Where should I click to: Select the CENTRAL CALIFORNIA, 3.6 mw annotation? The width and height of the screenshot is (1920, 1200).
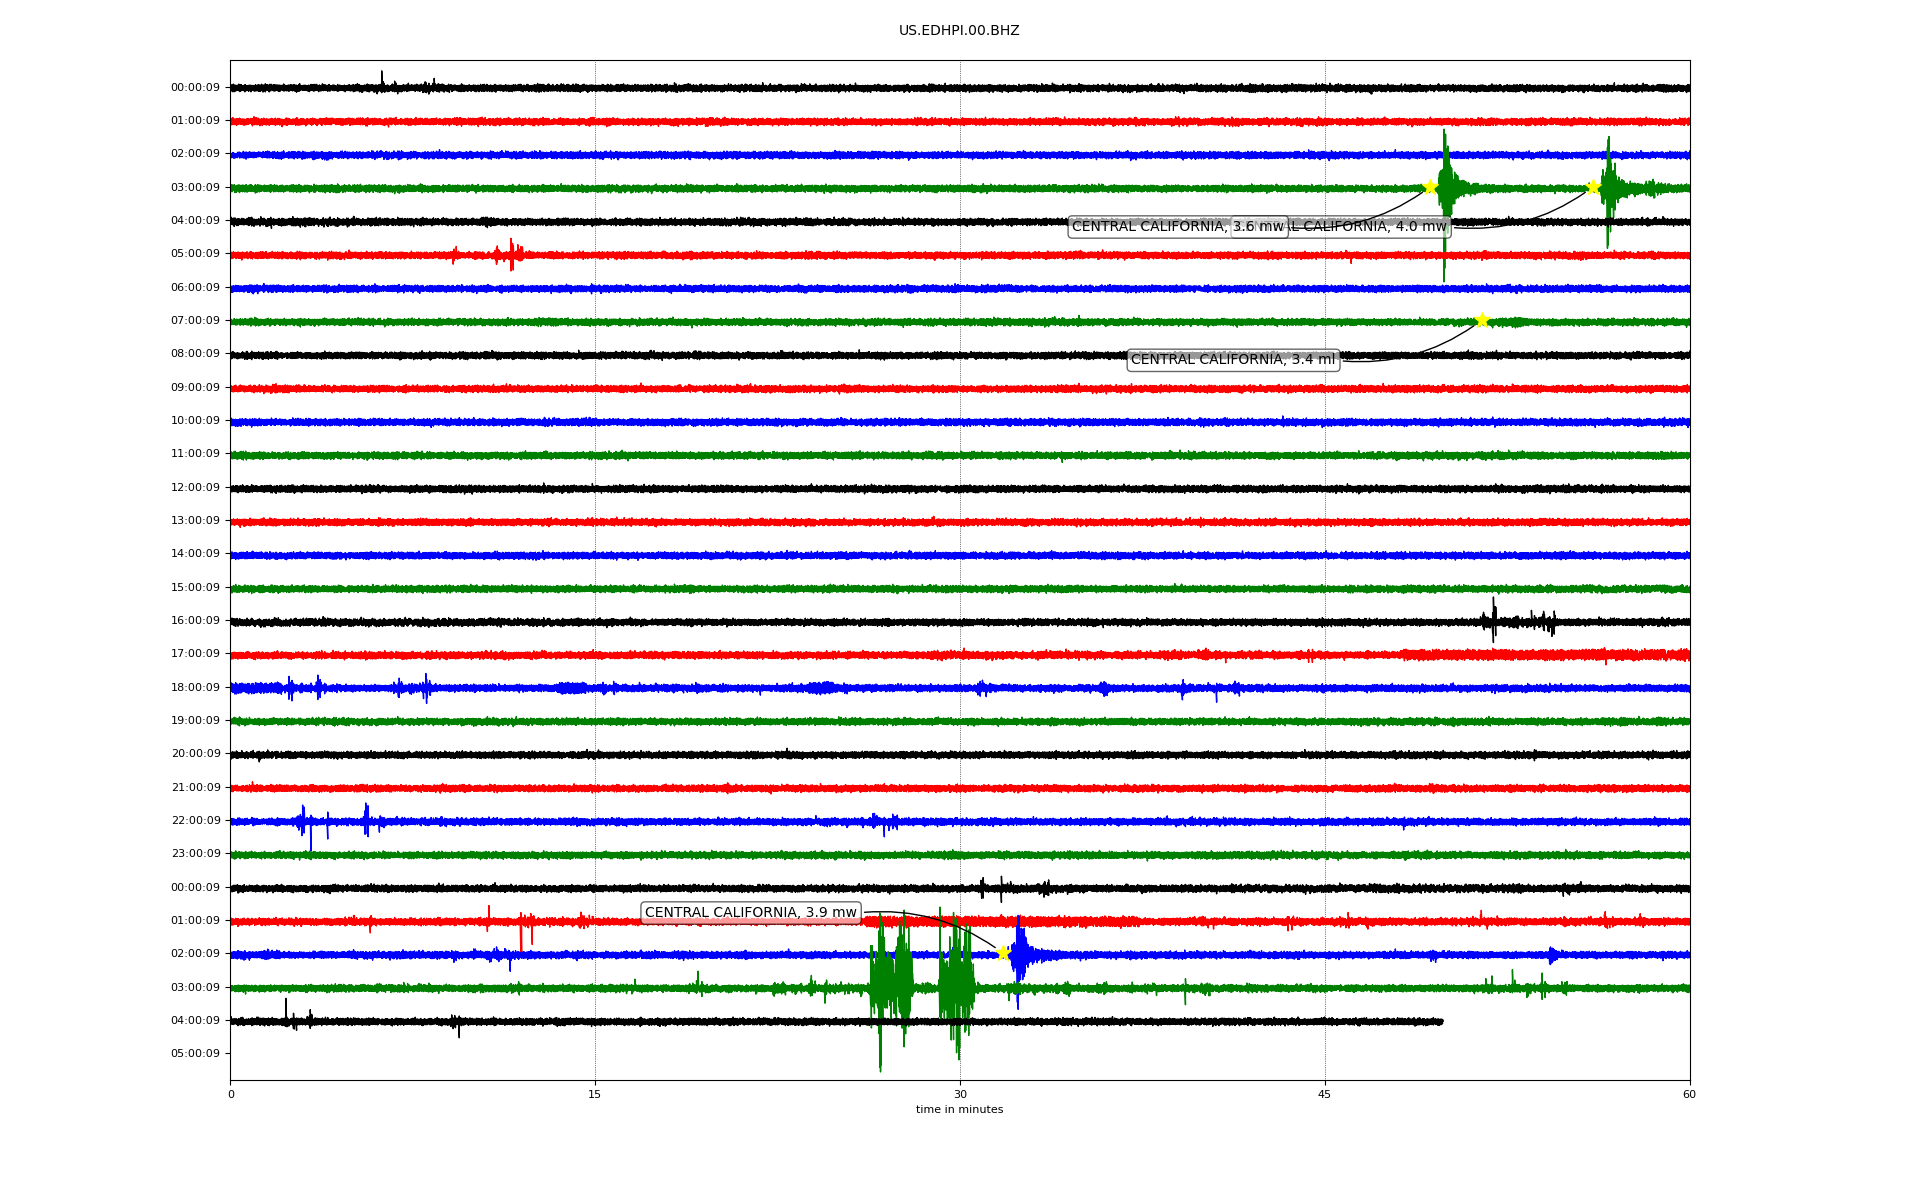[x=1150, y=227]
